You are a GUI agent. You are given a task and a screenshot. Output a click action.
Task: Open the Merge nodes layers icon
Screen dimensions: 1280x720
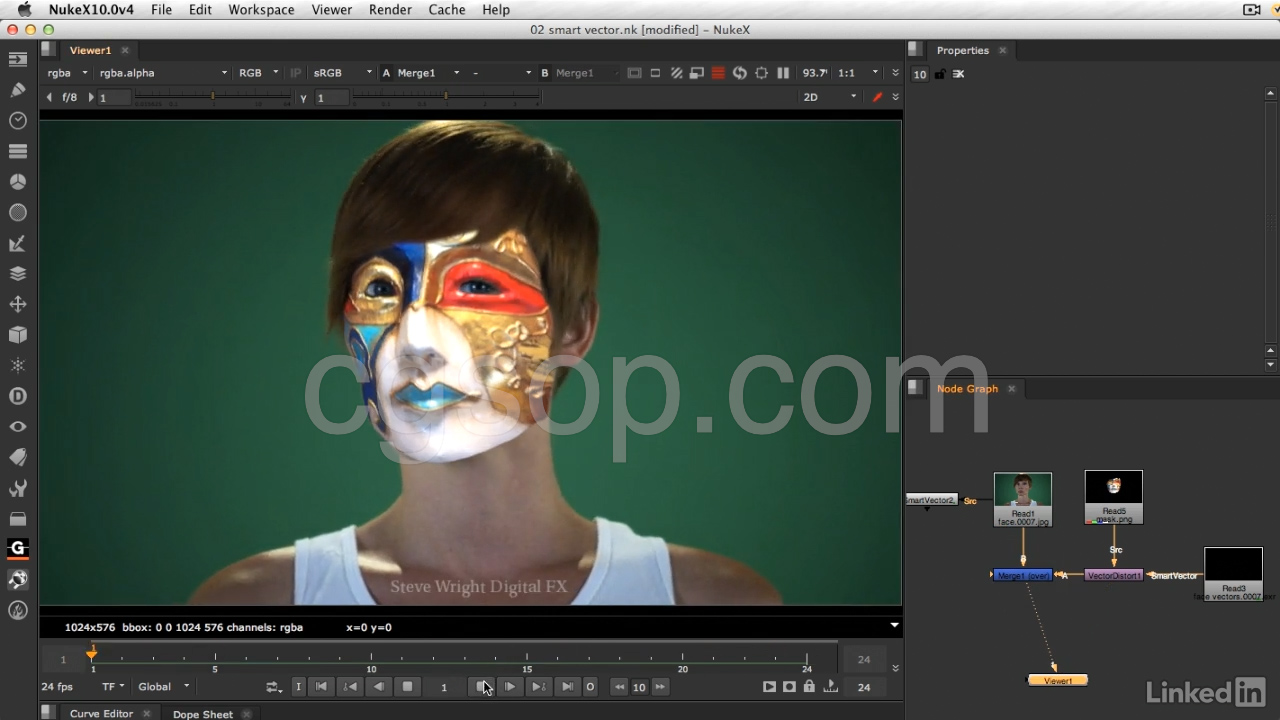pyautogui.click(x=18, y=273)
